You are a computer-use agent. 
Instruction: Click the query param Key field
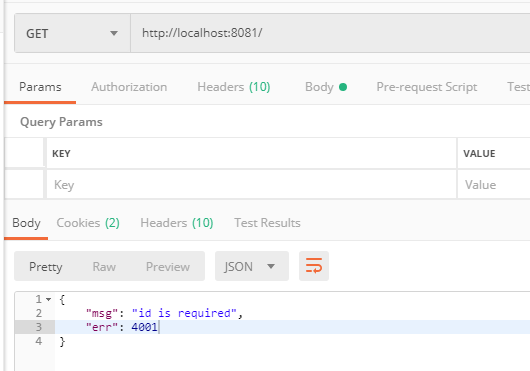pos(251,184)
